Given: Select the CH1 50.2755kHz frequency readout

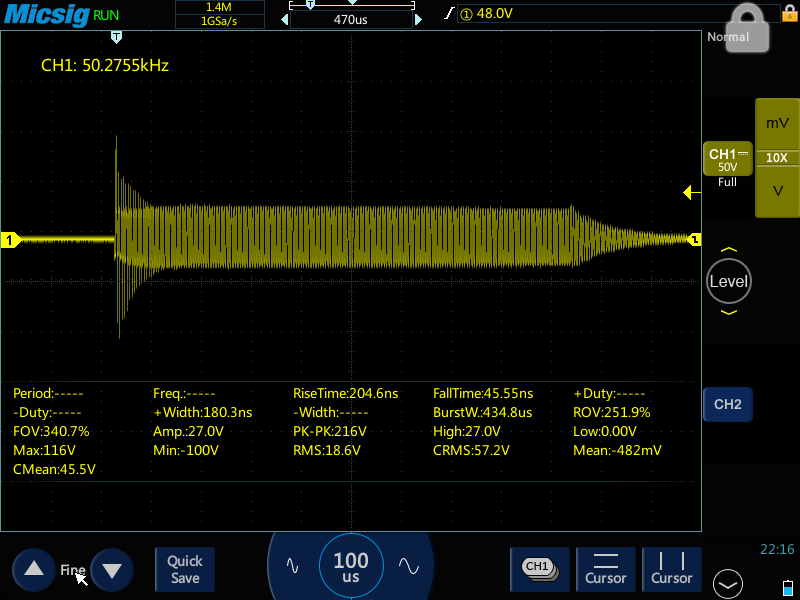Looking at the screenshot, I should click(105, 65).
